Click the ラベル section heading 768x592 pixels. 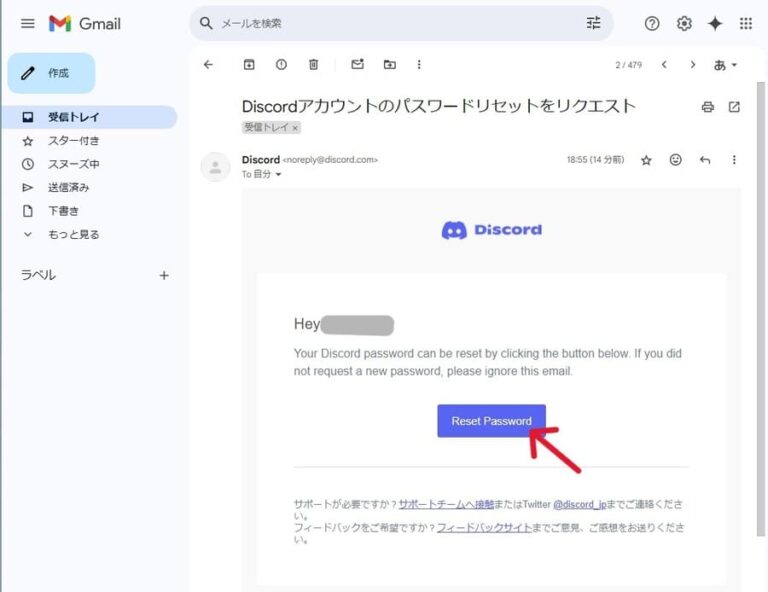(x=38, y=275)
